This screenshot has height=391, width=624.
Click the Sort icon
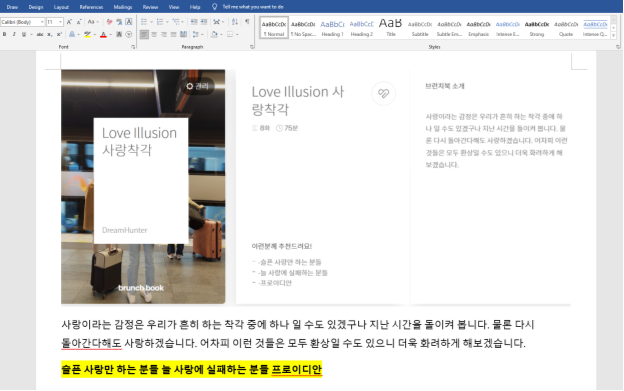tap(235, 22)
